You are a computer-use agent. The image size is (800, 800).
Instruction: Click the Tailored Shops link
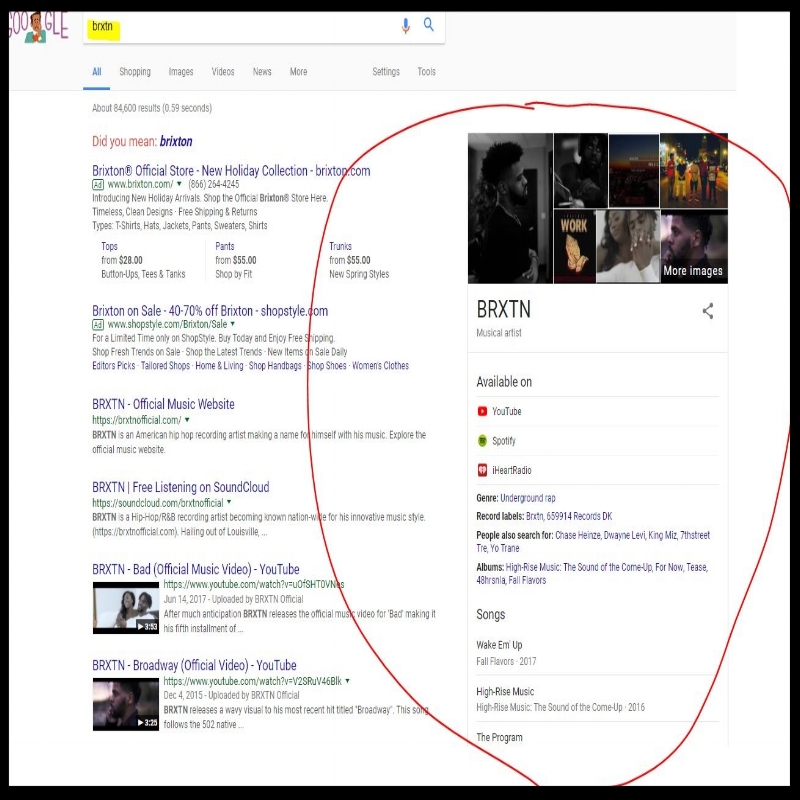pyautogui.click(x=165, y=365)
